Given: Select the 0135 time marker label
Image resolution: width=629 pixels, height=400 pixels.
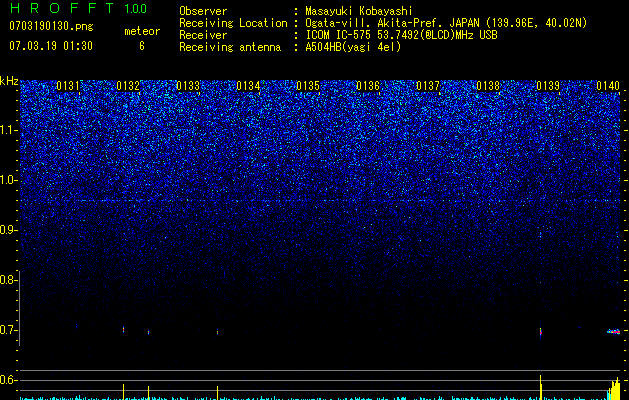Looking at the screenshot, I should tap(308, 86).
